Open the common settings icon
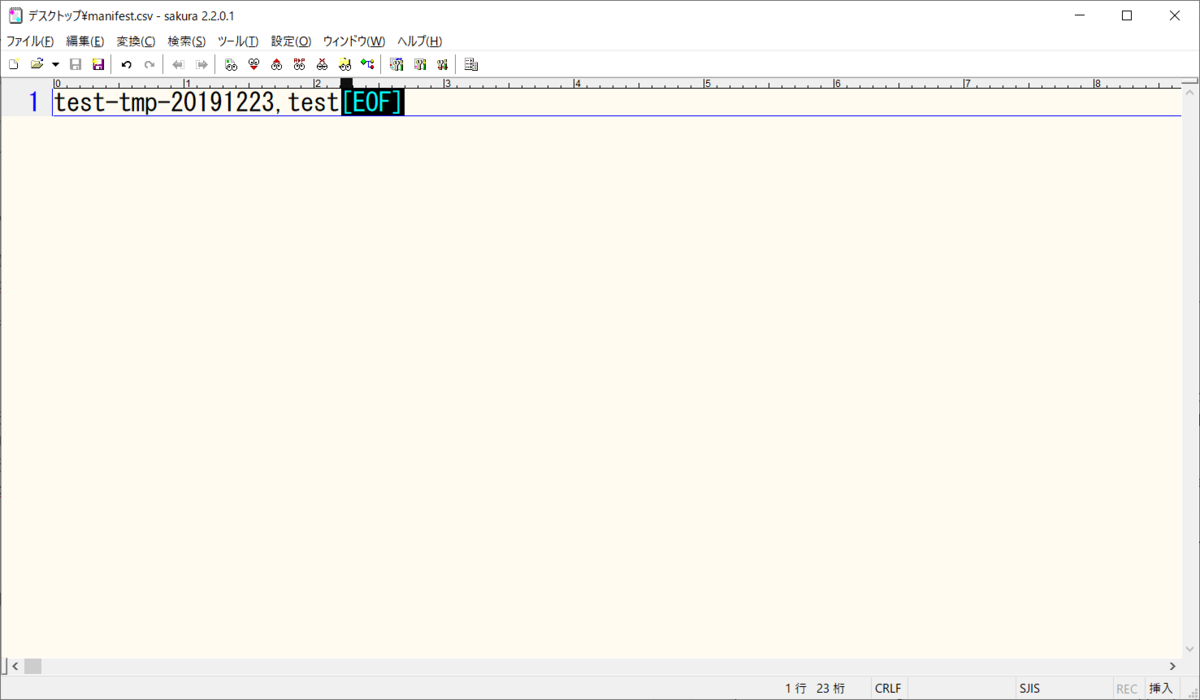Viewport: 1200px width, 700px height. 442,64
